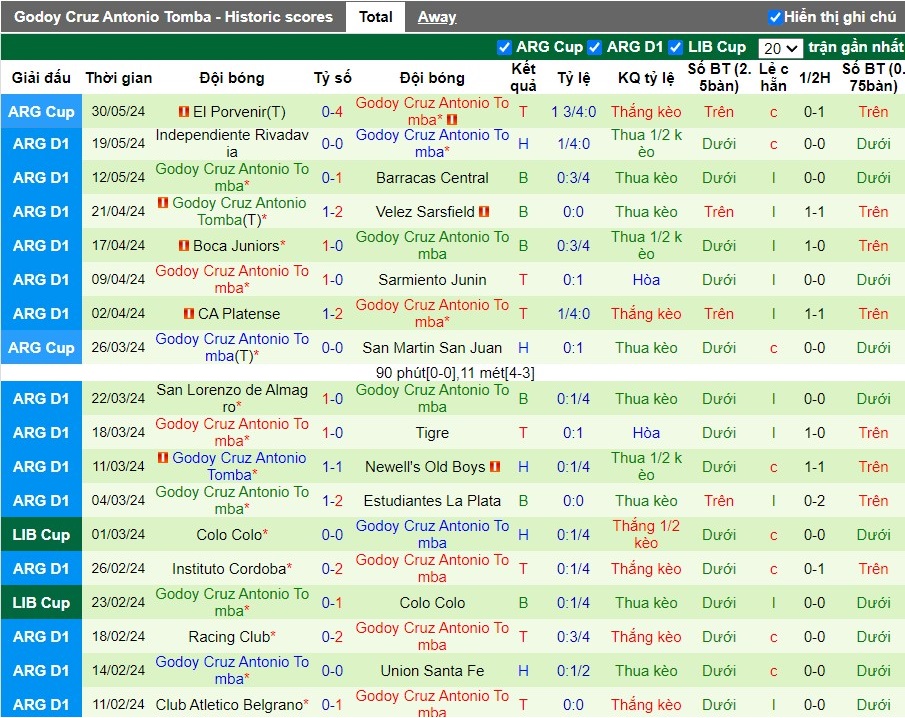
Task: Click the 0-4 score on 30/05/24 row
Action: click(x=332, y=111)
